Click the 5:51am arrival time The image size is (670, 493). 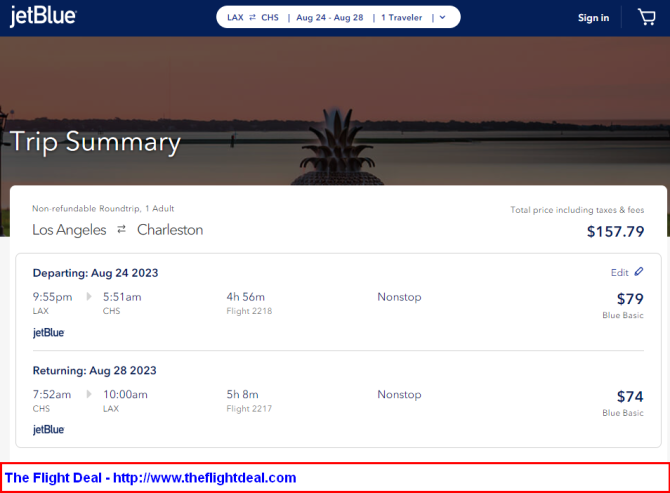click(x=122, y=297)
